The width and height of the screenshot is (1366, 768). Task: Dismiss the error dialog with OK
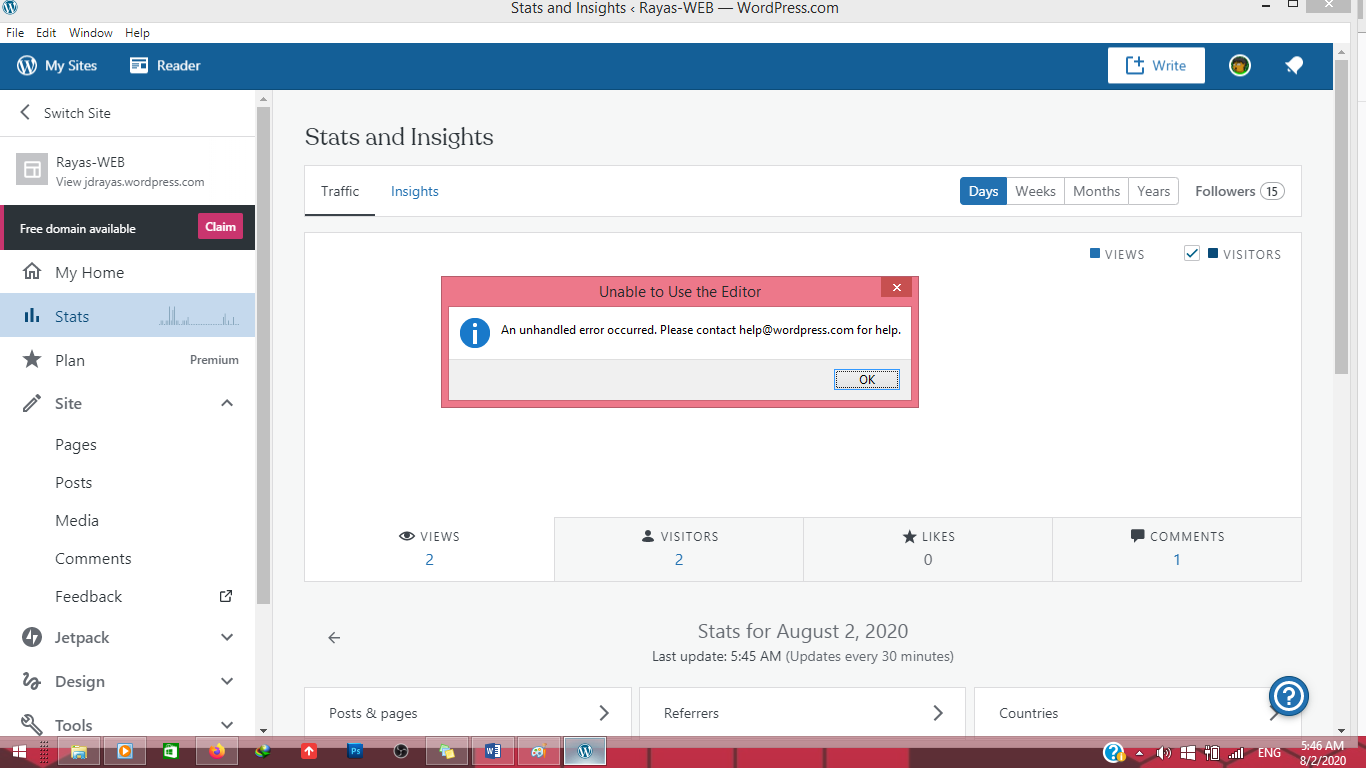coord(866,379)
